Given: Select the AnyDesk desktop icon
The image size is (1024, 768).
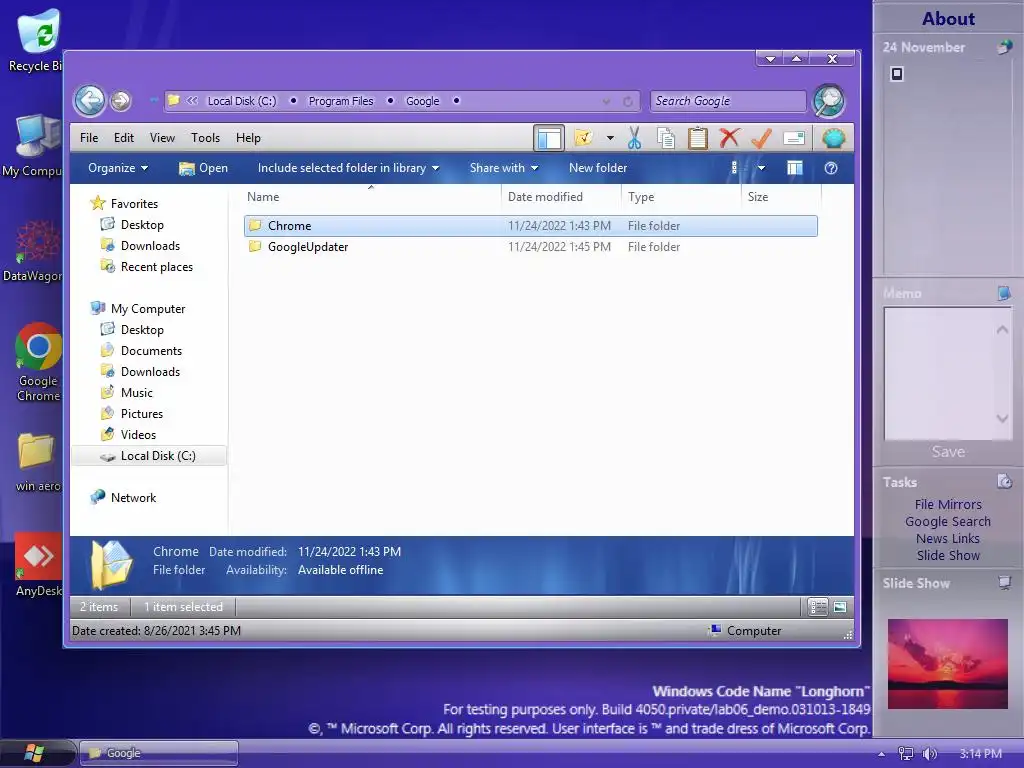Looking at the screenshot, I should (38, 565).
